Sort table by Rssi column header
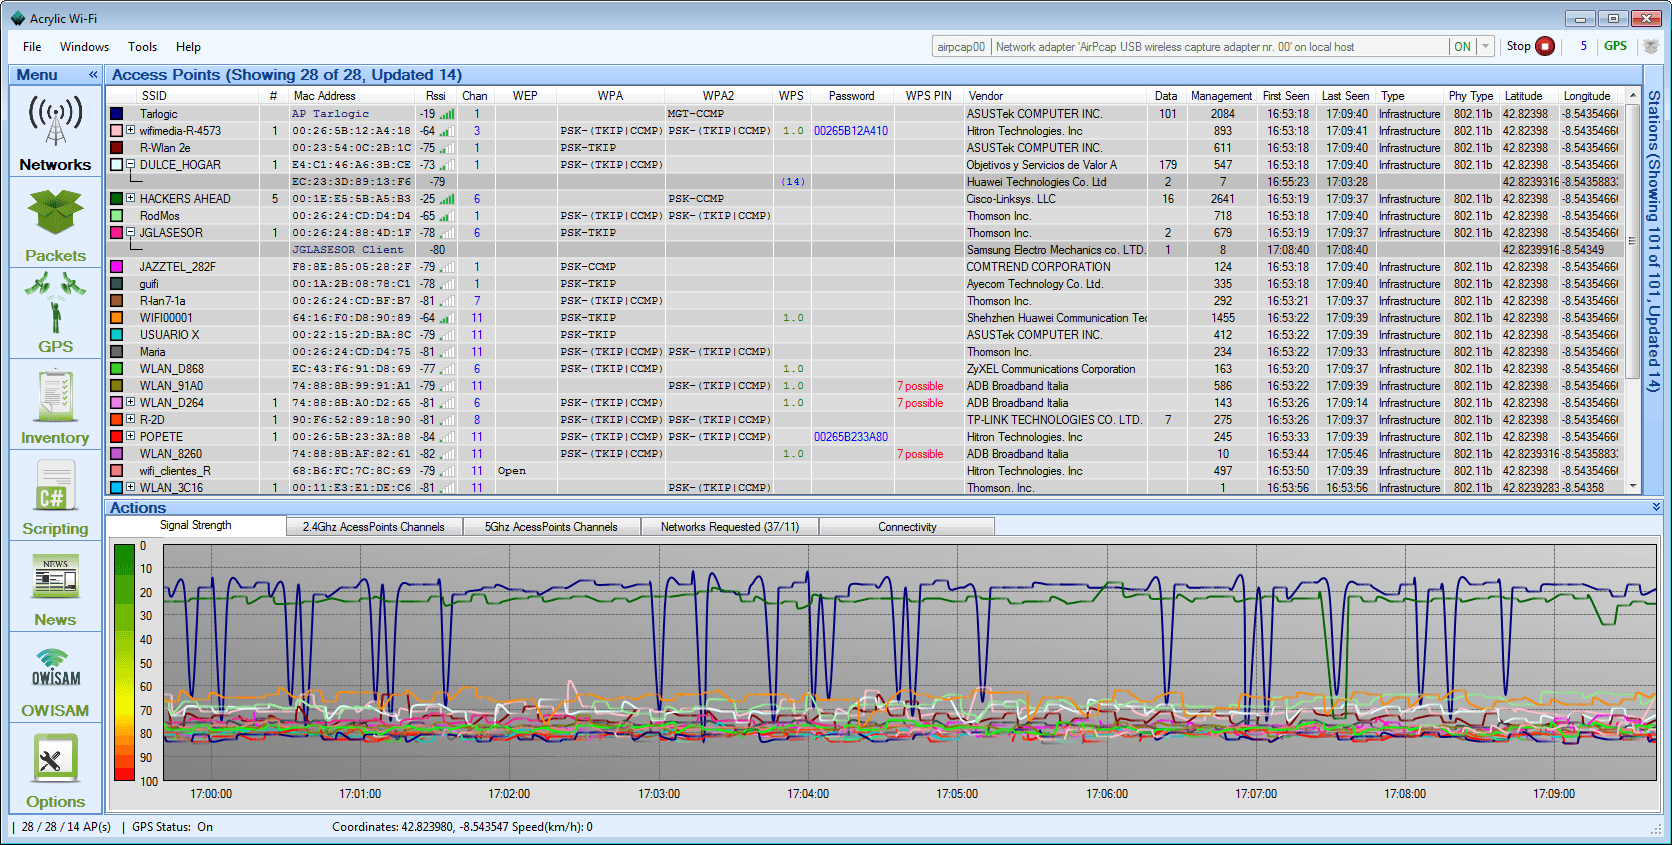 click(x=436, y=96)
